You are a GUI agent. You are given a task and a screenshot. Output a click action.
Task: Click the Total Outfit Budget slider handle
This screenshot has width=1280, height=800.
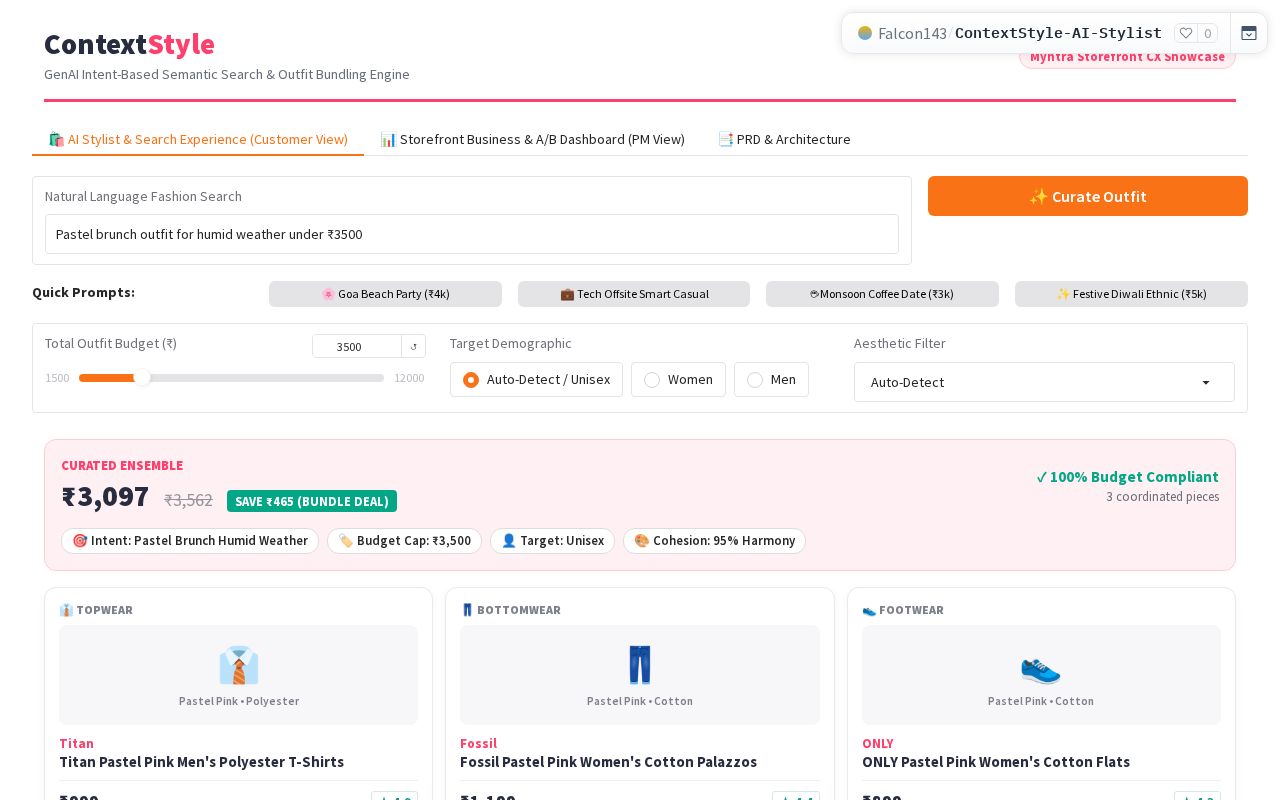click(x=142, y=378)
